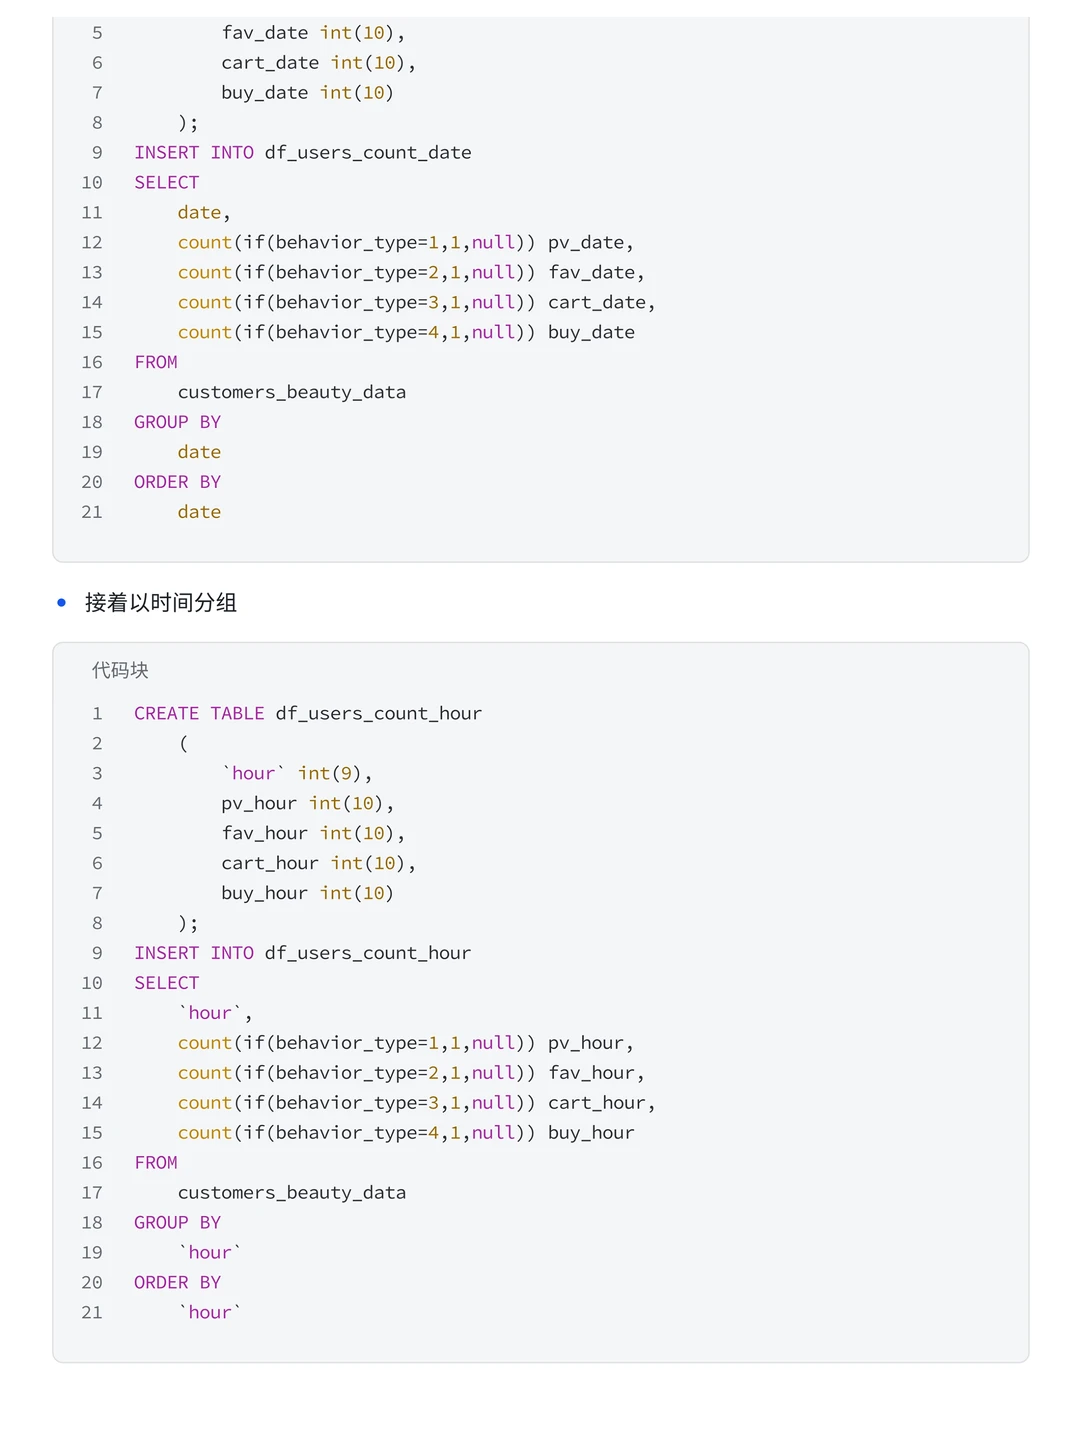Click pv_hour int(10) column definition
The image size is (1080, 1440).
[x=308, y=803]
